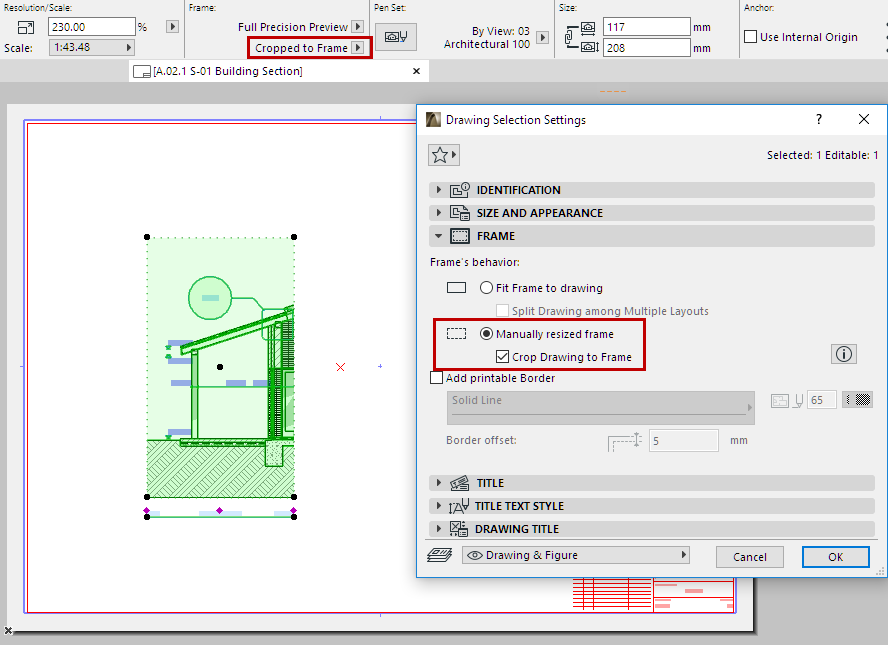Click the ArchiCAD dialog title icon
This screenshot has width=888, height=645.
(434, 119)
